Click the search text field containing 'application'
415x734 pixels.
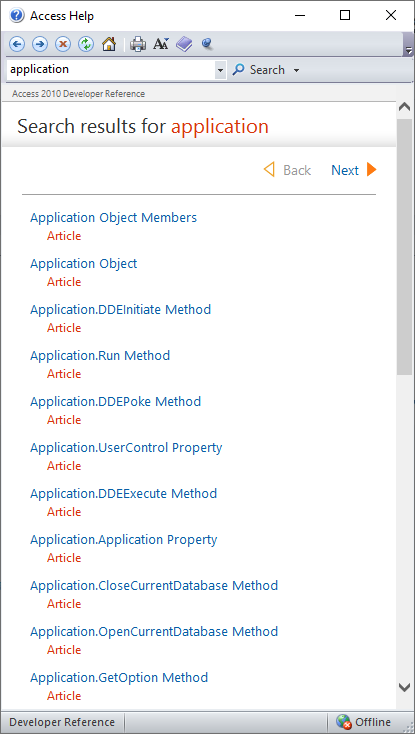pyautogui.click(x=110, y=70)
